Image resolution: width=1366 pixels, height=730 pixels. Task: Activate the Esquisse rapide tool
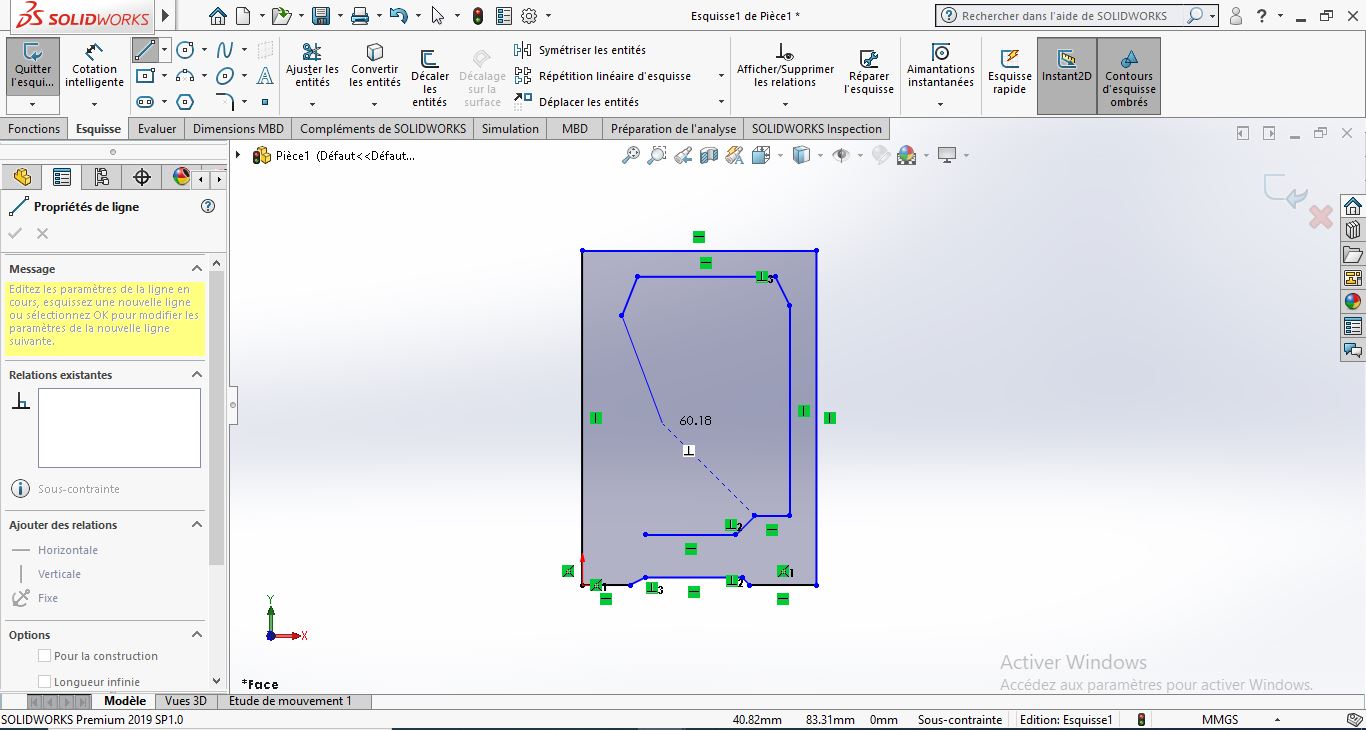(1009, 70)
